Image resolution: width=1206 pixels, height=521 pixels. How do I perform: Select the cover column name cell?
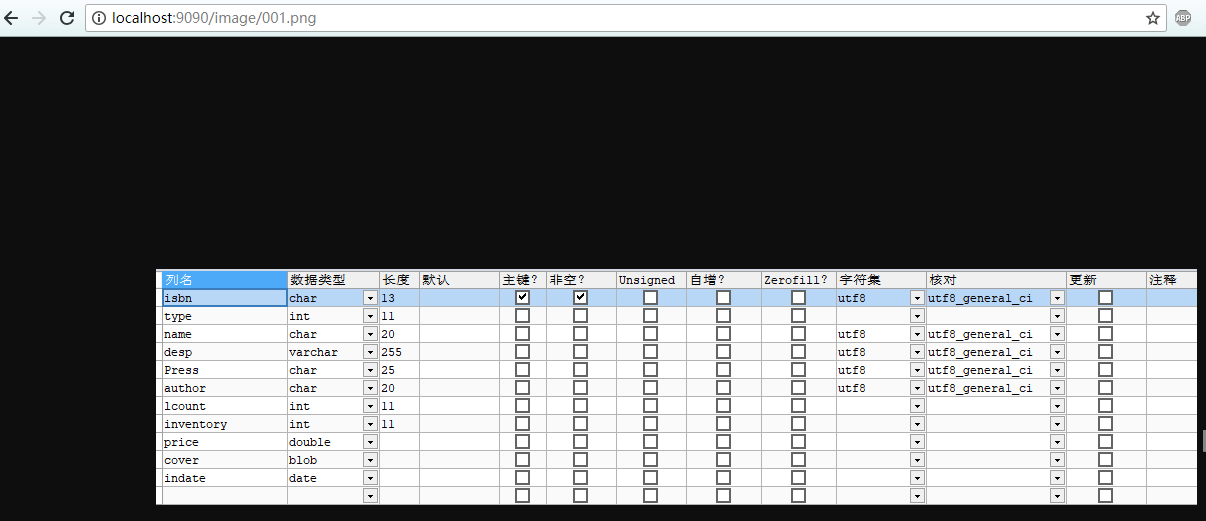click(x=224, y=460)
